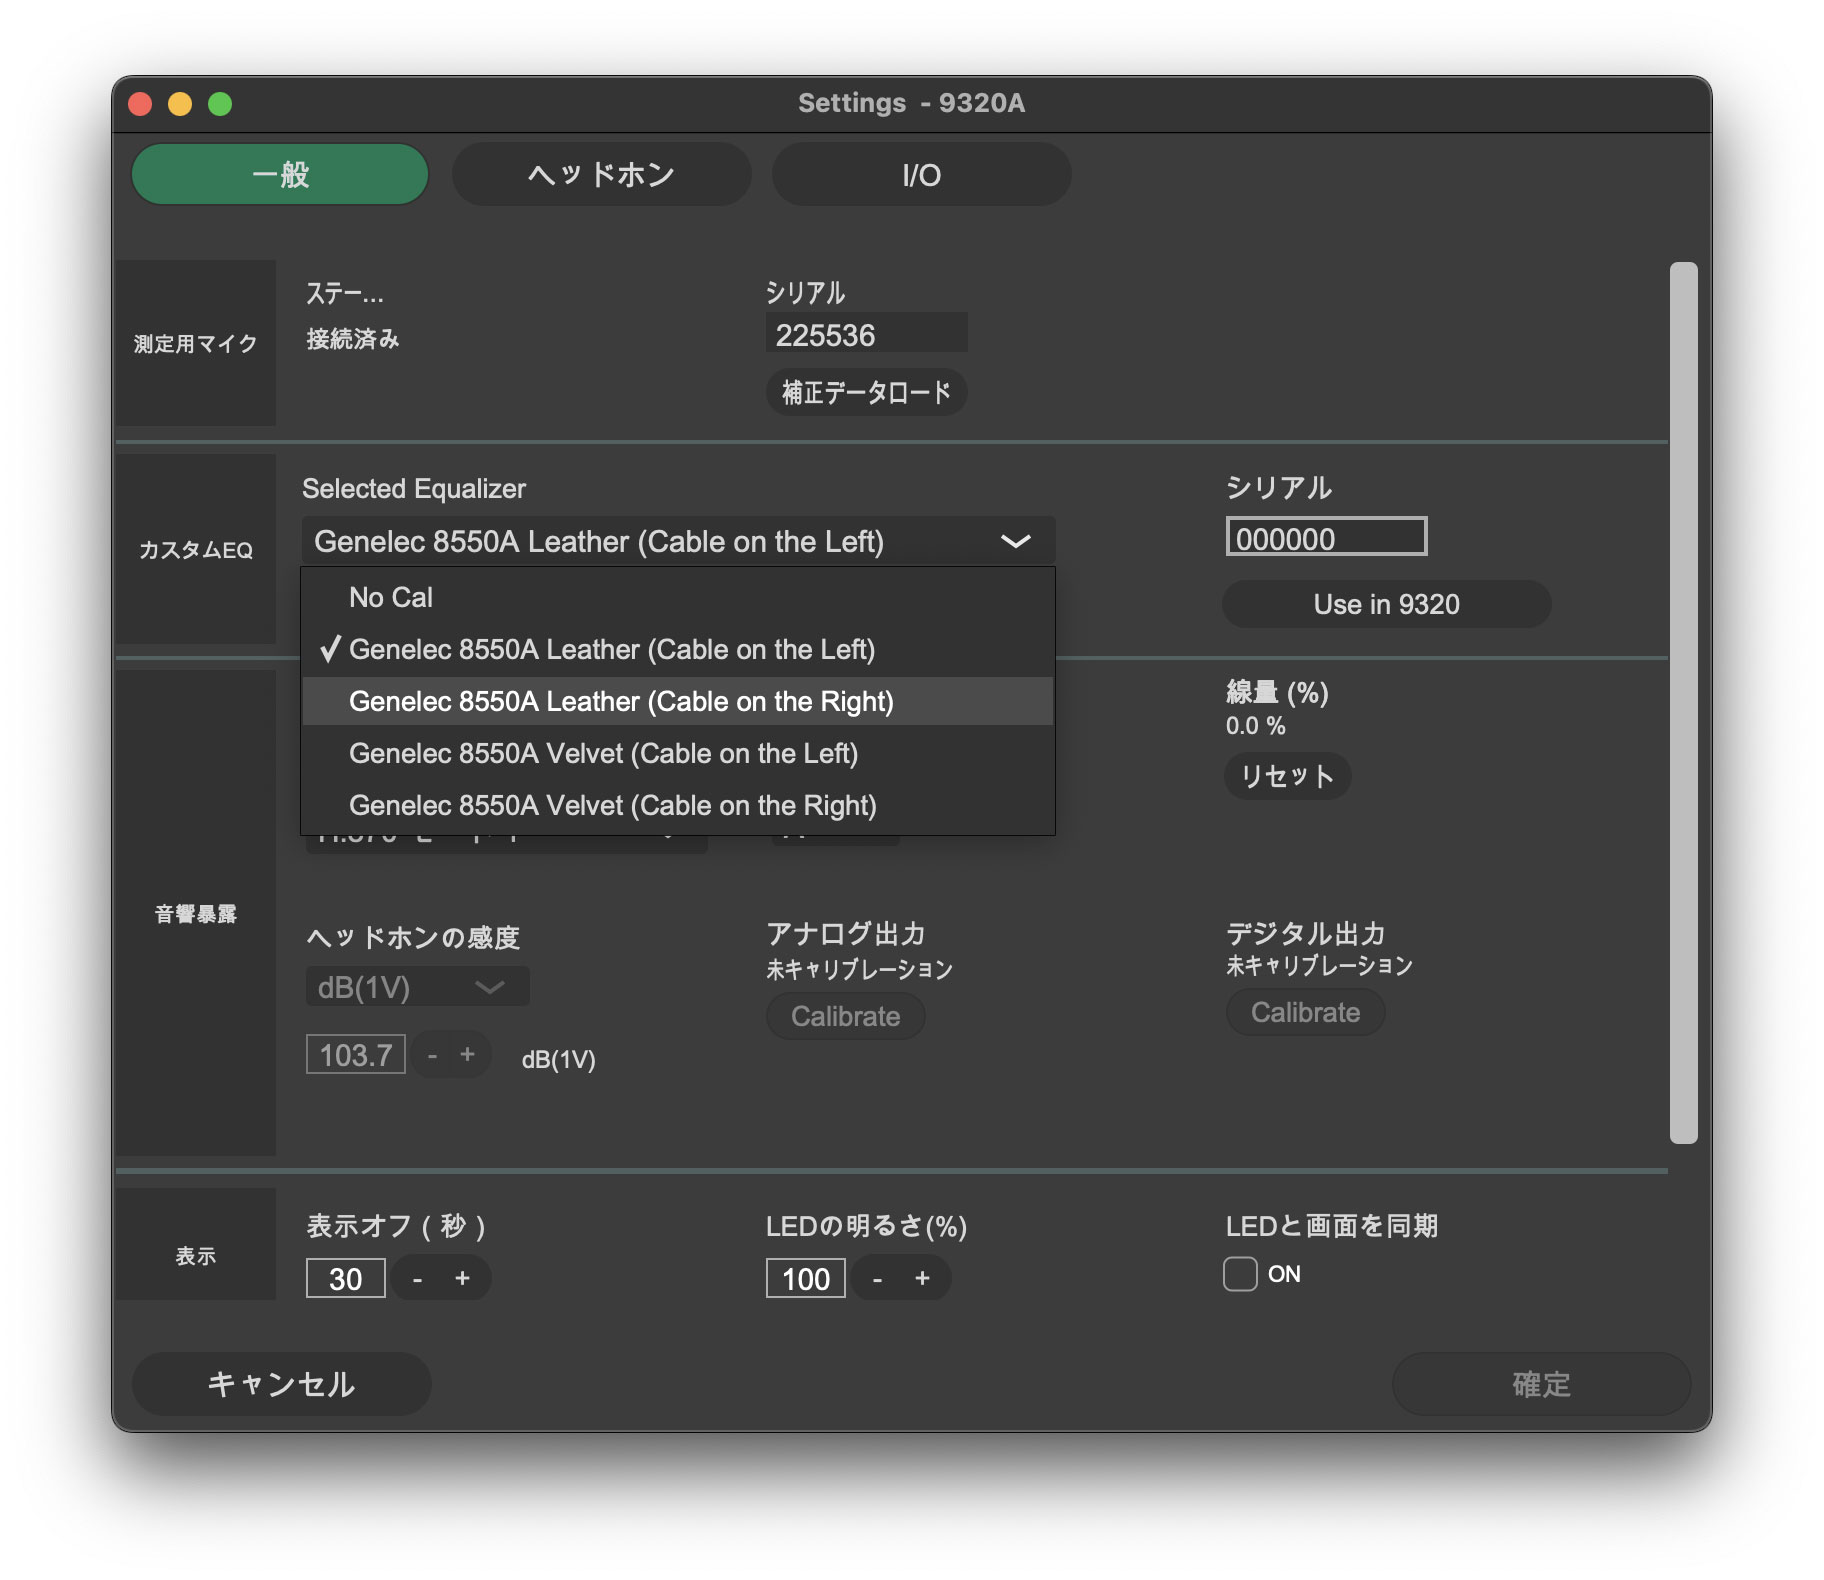1824x1580 pixels.
Task: Choose Genelec 8550A Leather (Cable on the Right)
Action: point(678,701)
